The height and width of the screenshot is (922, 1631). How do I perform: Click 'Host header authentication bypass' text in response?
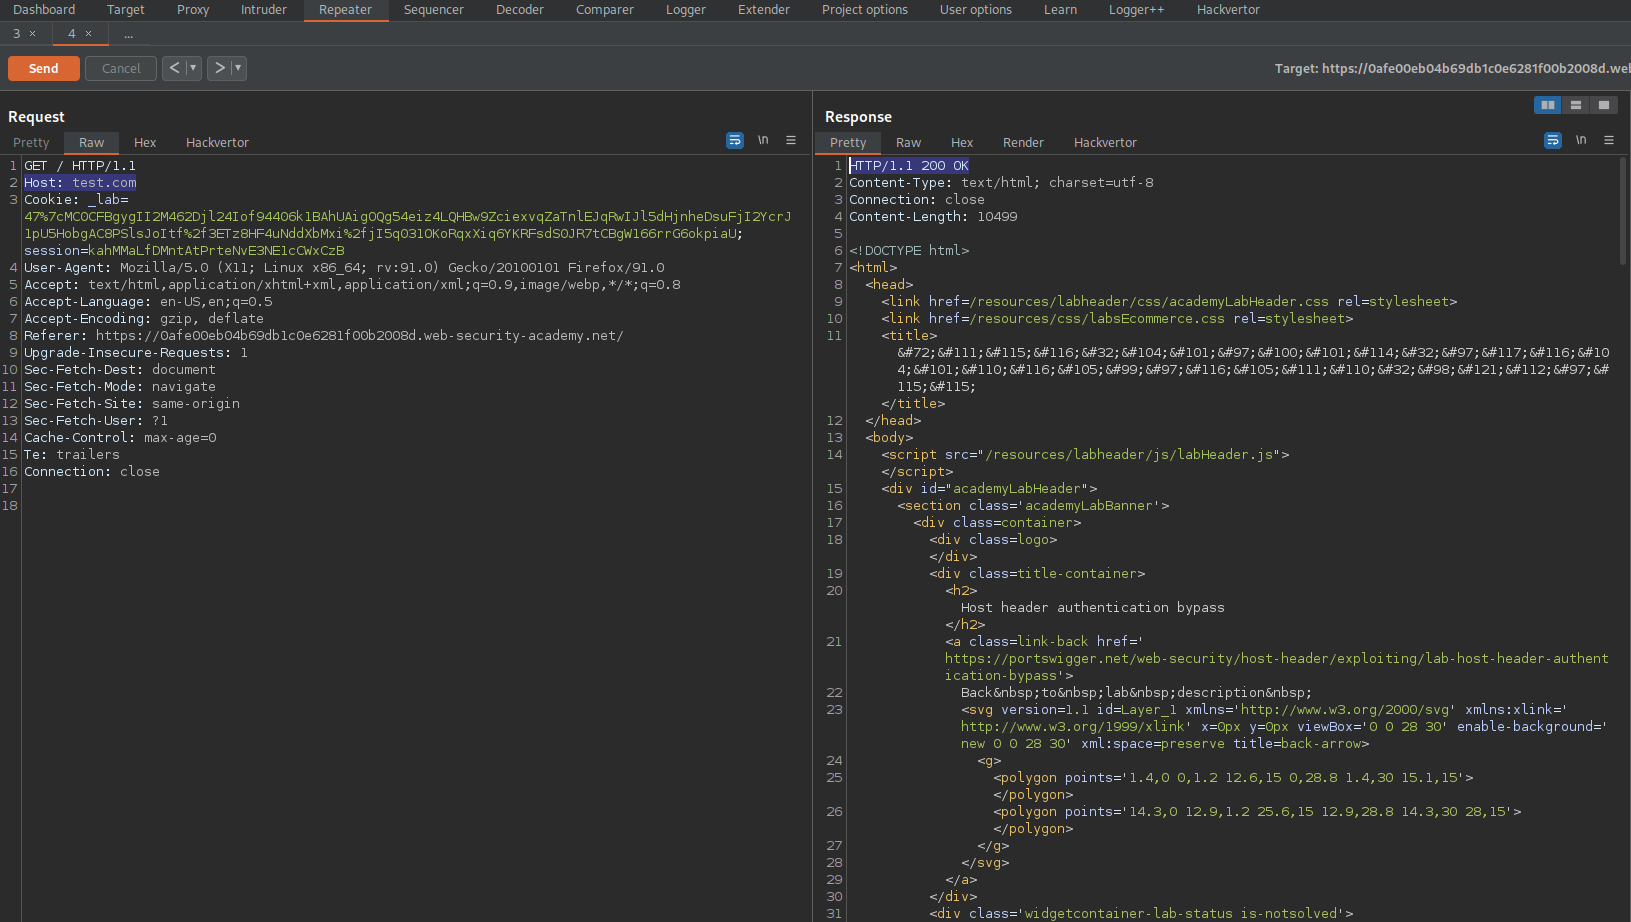pyautogui.click(x=1093, y=607)
